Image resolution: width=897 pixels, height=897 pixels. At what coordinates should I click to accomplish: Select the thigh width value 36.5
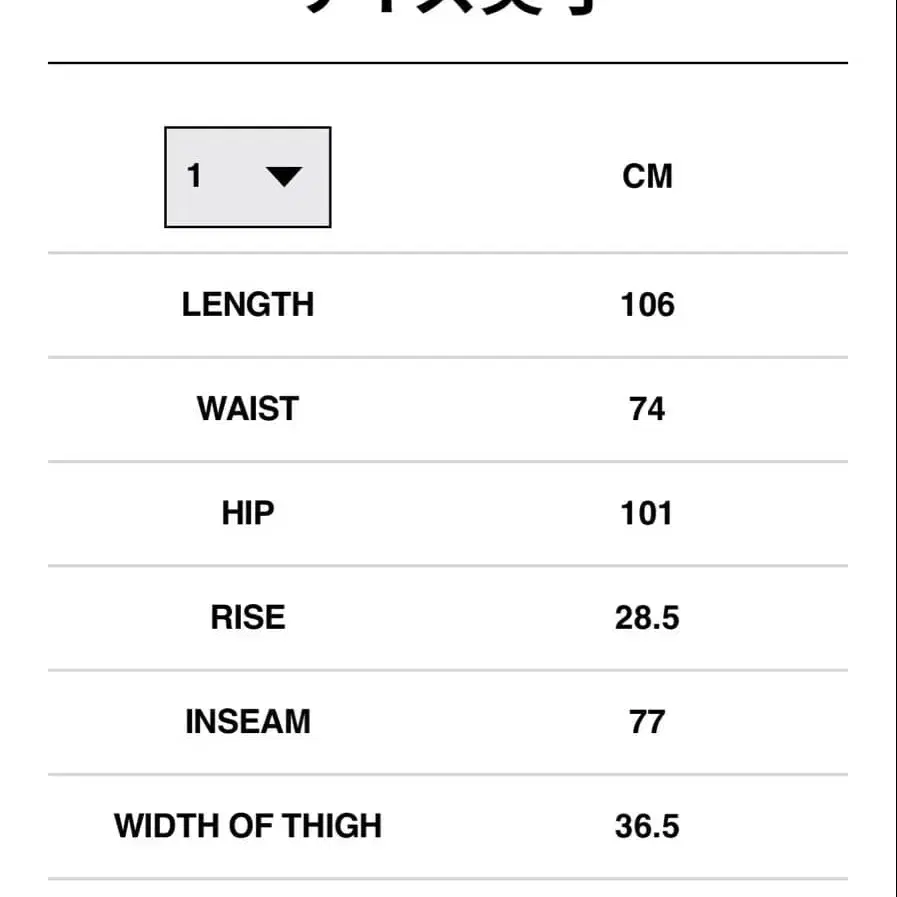647,826
